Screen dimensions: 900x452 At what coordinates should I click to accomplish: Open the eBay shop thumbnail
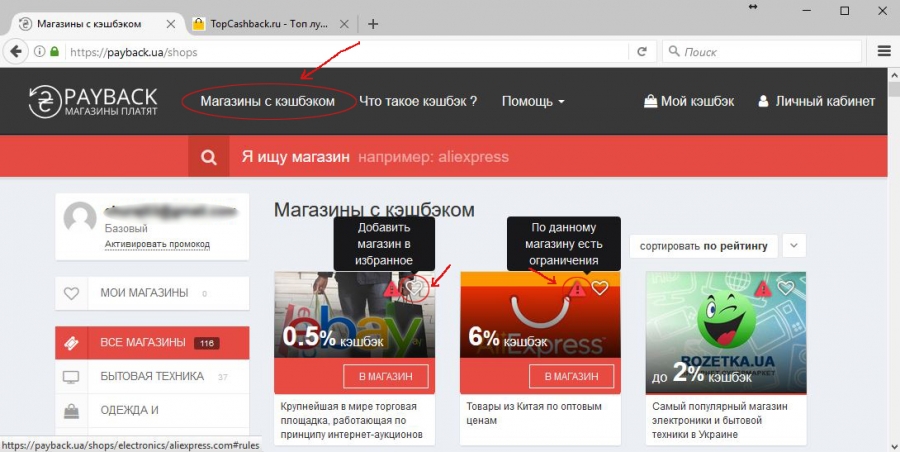(354, 315)
